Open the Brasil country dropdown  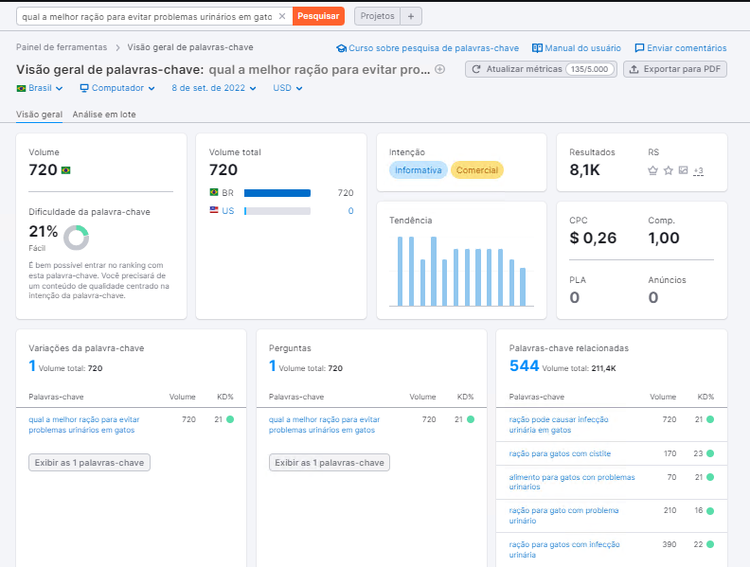[x=40, y=88]
